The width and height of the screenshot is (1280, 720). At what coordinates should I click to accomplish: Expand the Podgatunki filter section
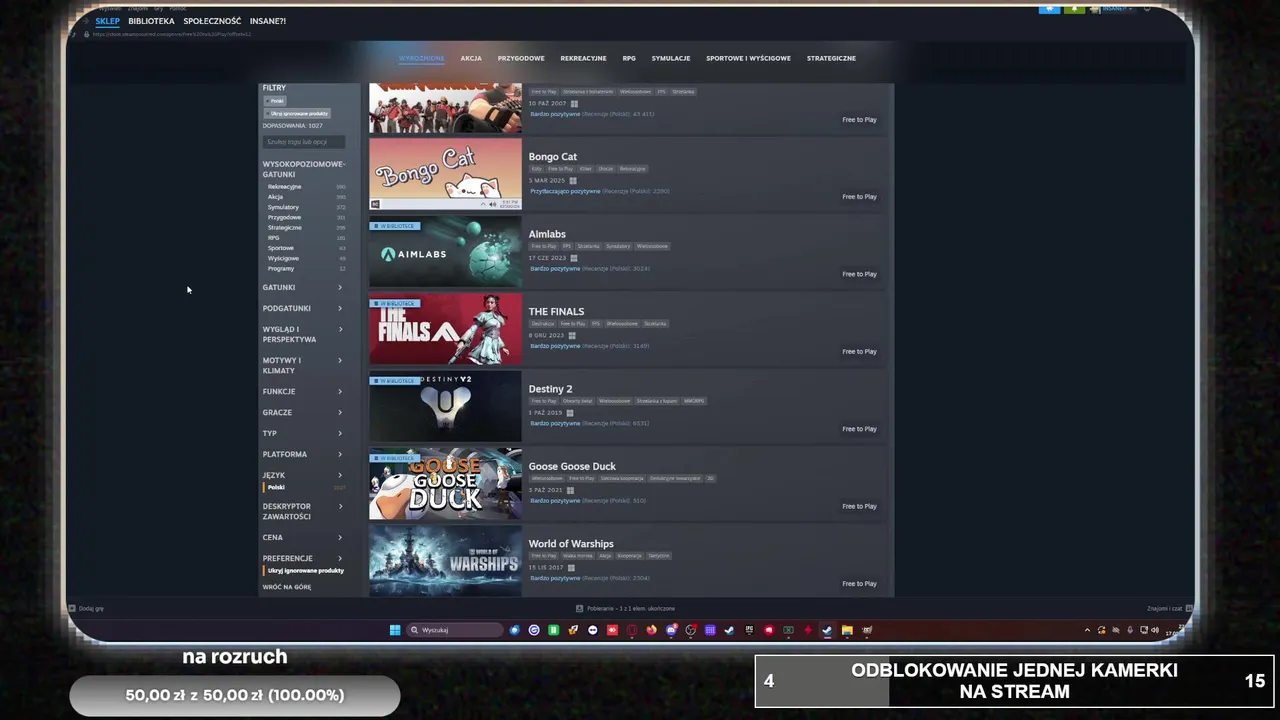[x=303, y=308]
